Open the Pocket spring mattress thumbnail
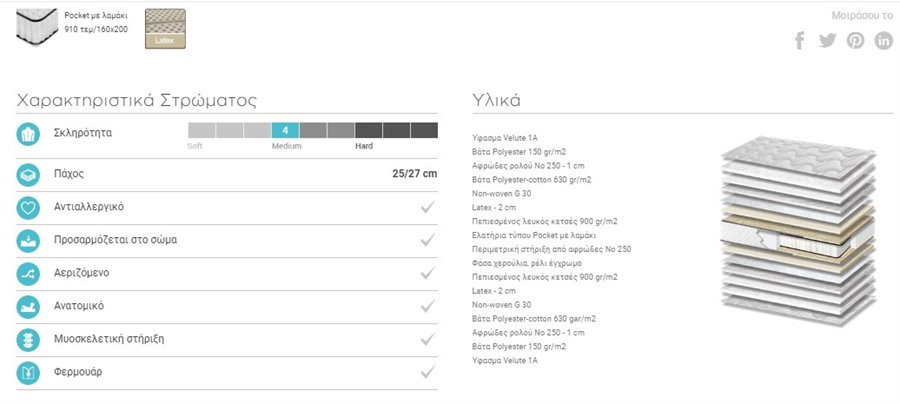900x404 pixels. pos(37,26)
